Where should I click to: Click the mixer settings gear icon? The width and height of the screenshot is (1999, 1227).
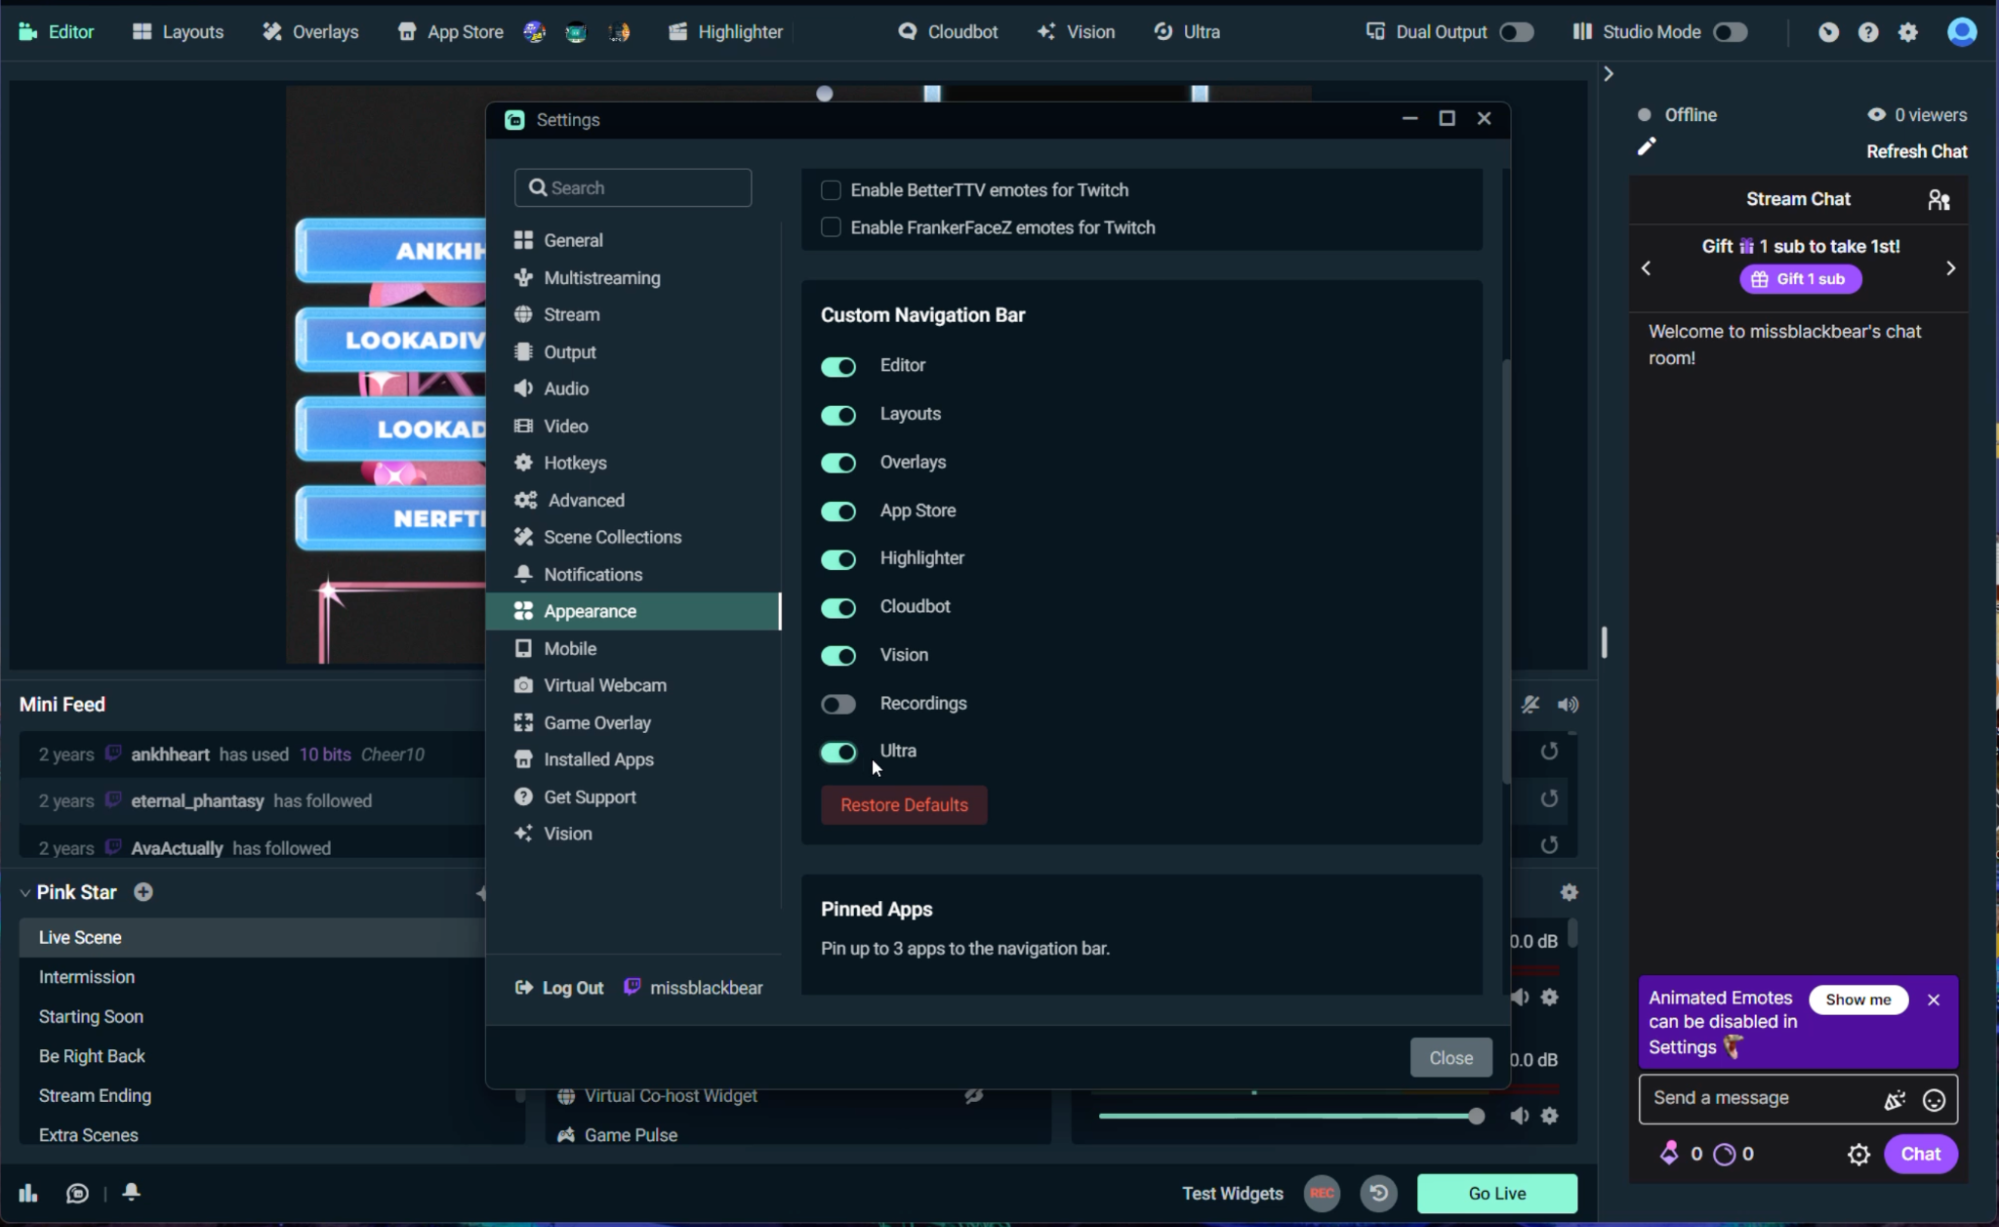coord(1569,892)
